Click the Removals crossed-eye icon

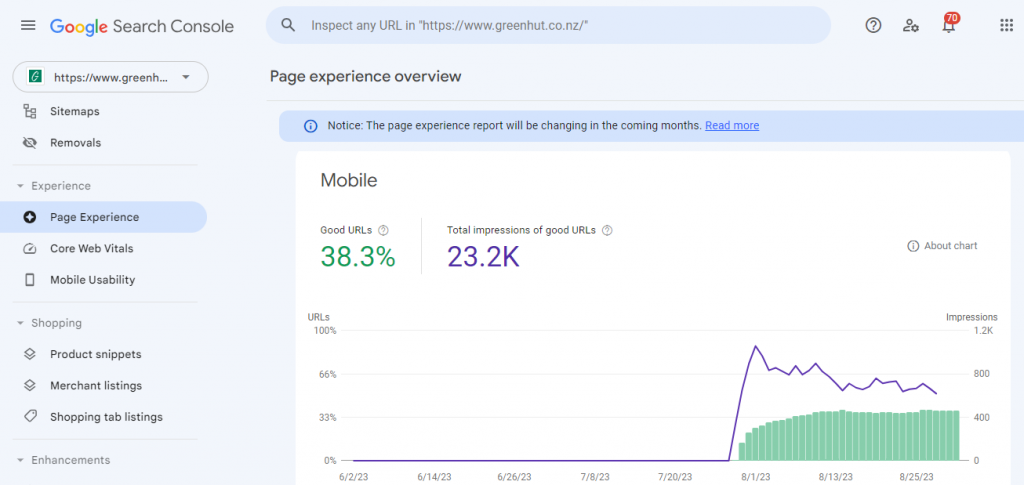[29, 143]
